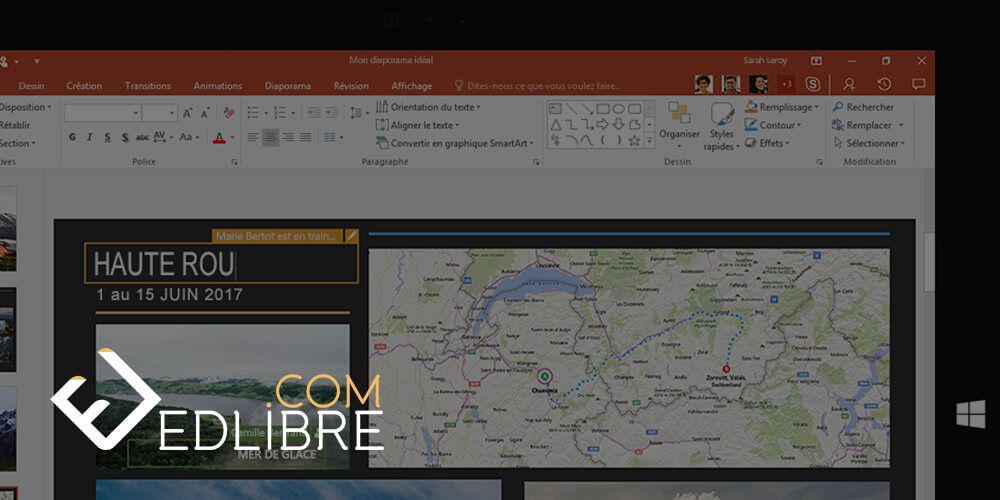1000x500 pixels.
Task: Open the Sélectionner dropdown
Action: click(x=869, y=143)
